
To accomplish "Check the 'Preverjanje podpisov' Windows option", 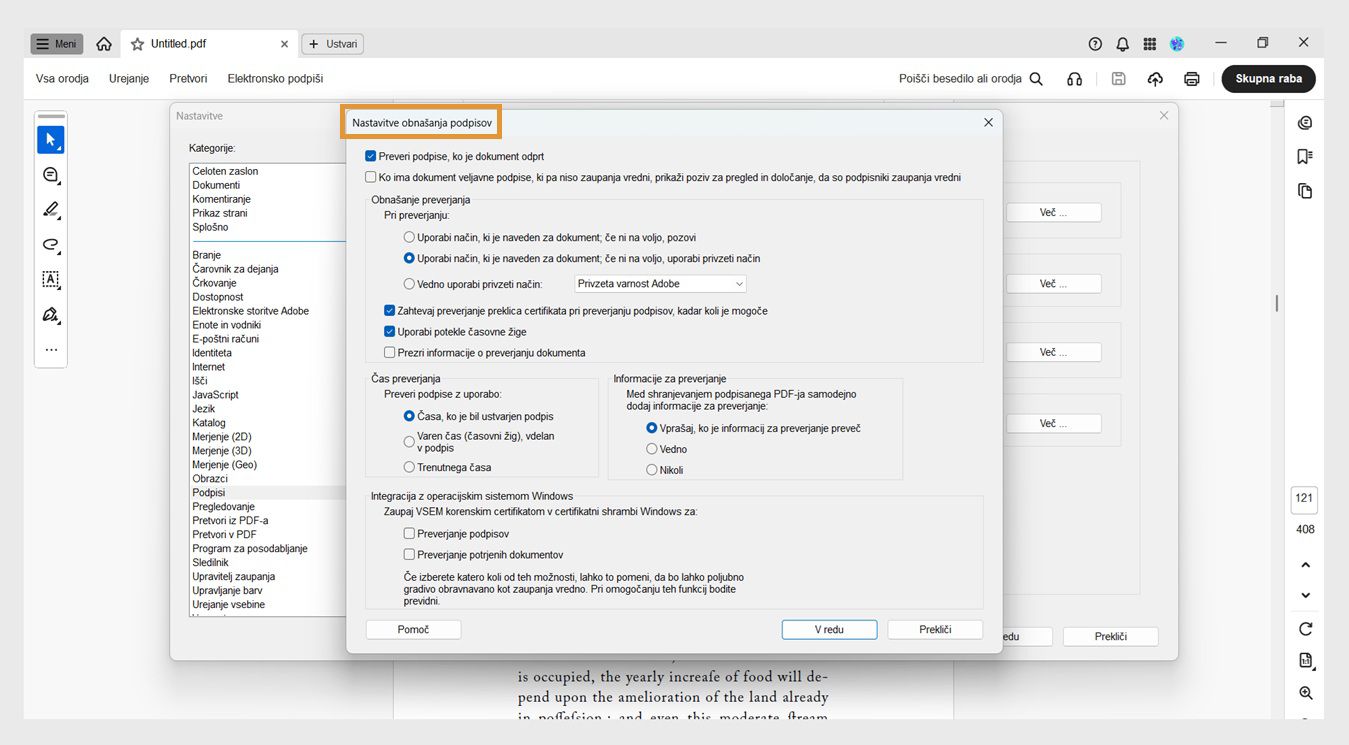I will (409, 534).
